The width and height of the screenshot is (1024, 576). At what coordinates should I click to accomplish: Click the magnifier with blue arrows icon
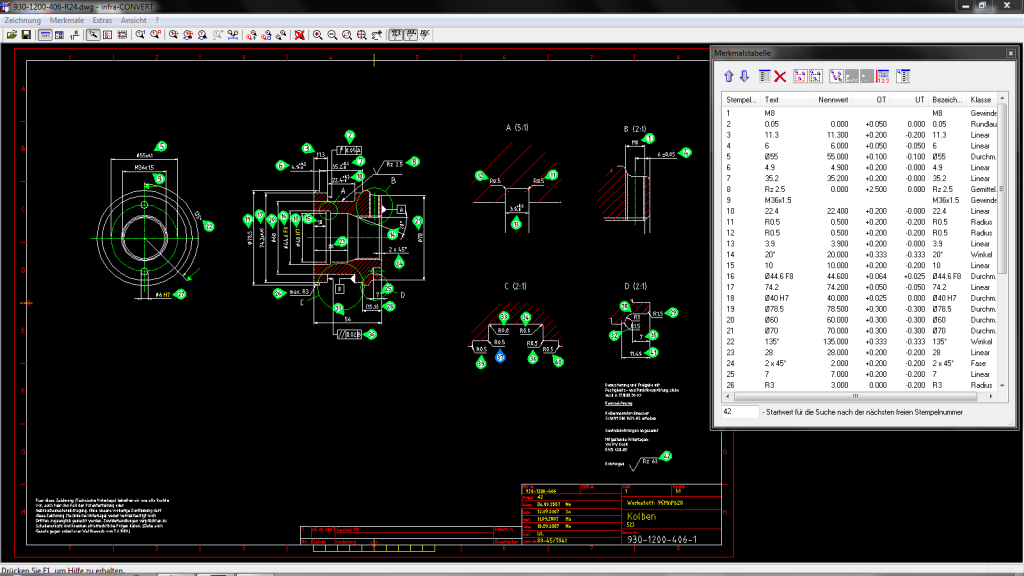[x=202, y=35]
